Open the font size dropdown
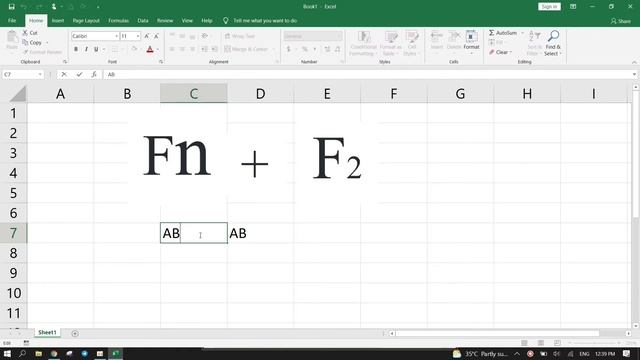The height and width of the screenshot is (360, 640). 138,36
